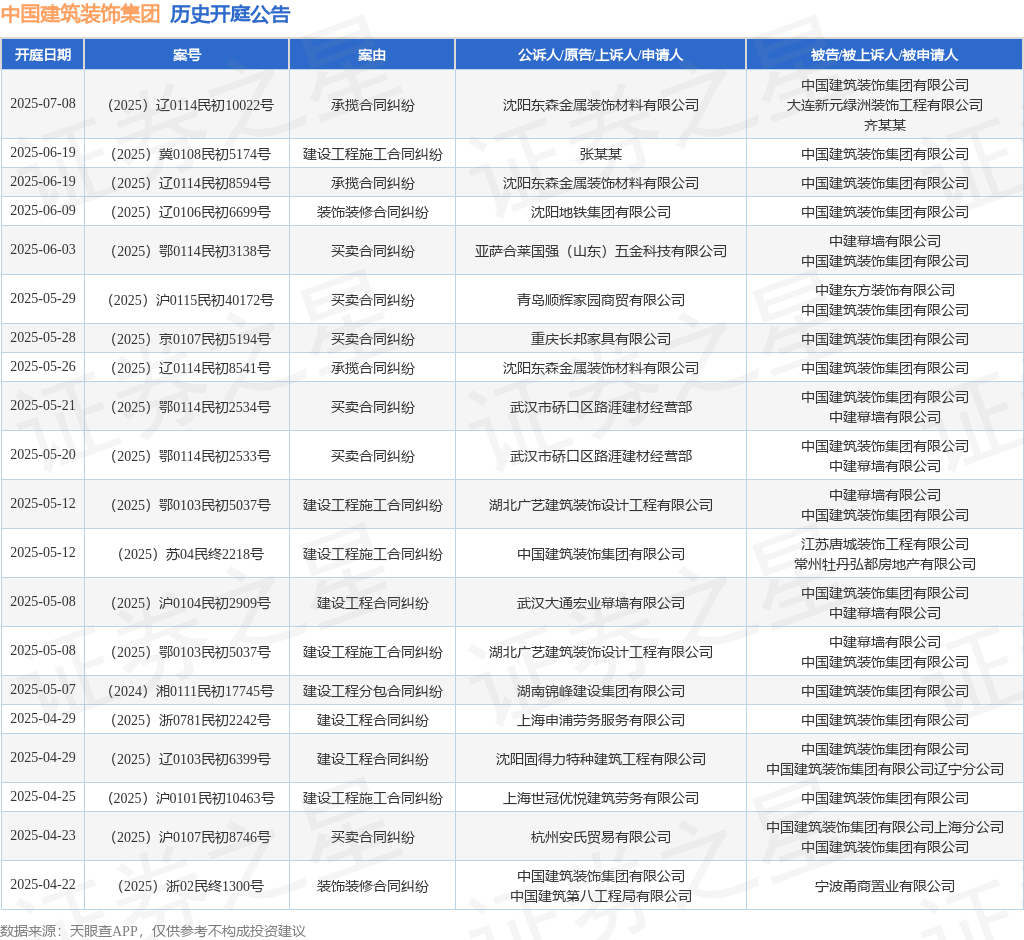
Task: Click plaintiff 上海世冠优悦建筑劳务有限公司
Action: [x=601, y=798]
